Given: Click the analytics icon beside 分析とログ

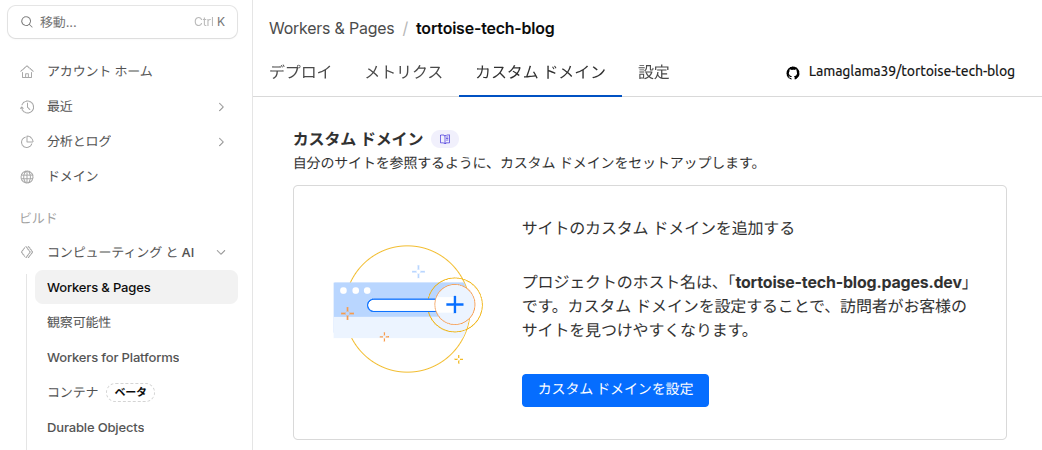Looking at the screenshot, I should pos(27,141).
